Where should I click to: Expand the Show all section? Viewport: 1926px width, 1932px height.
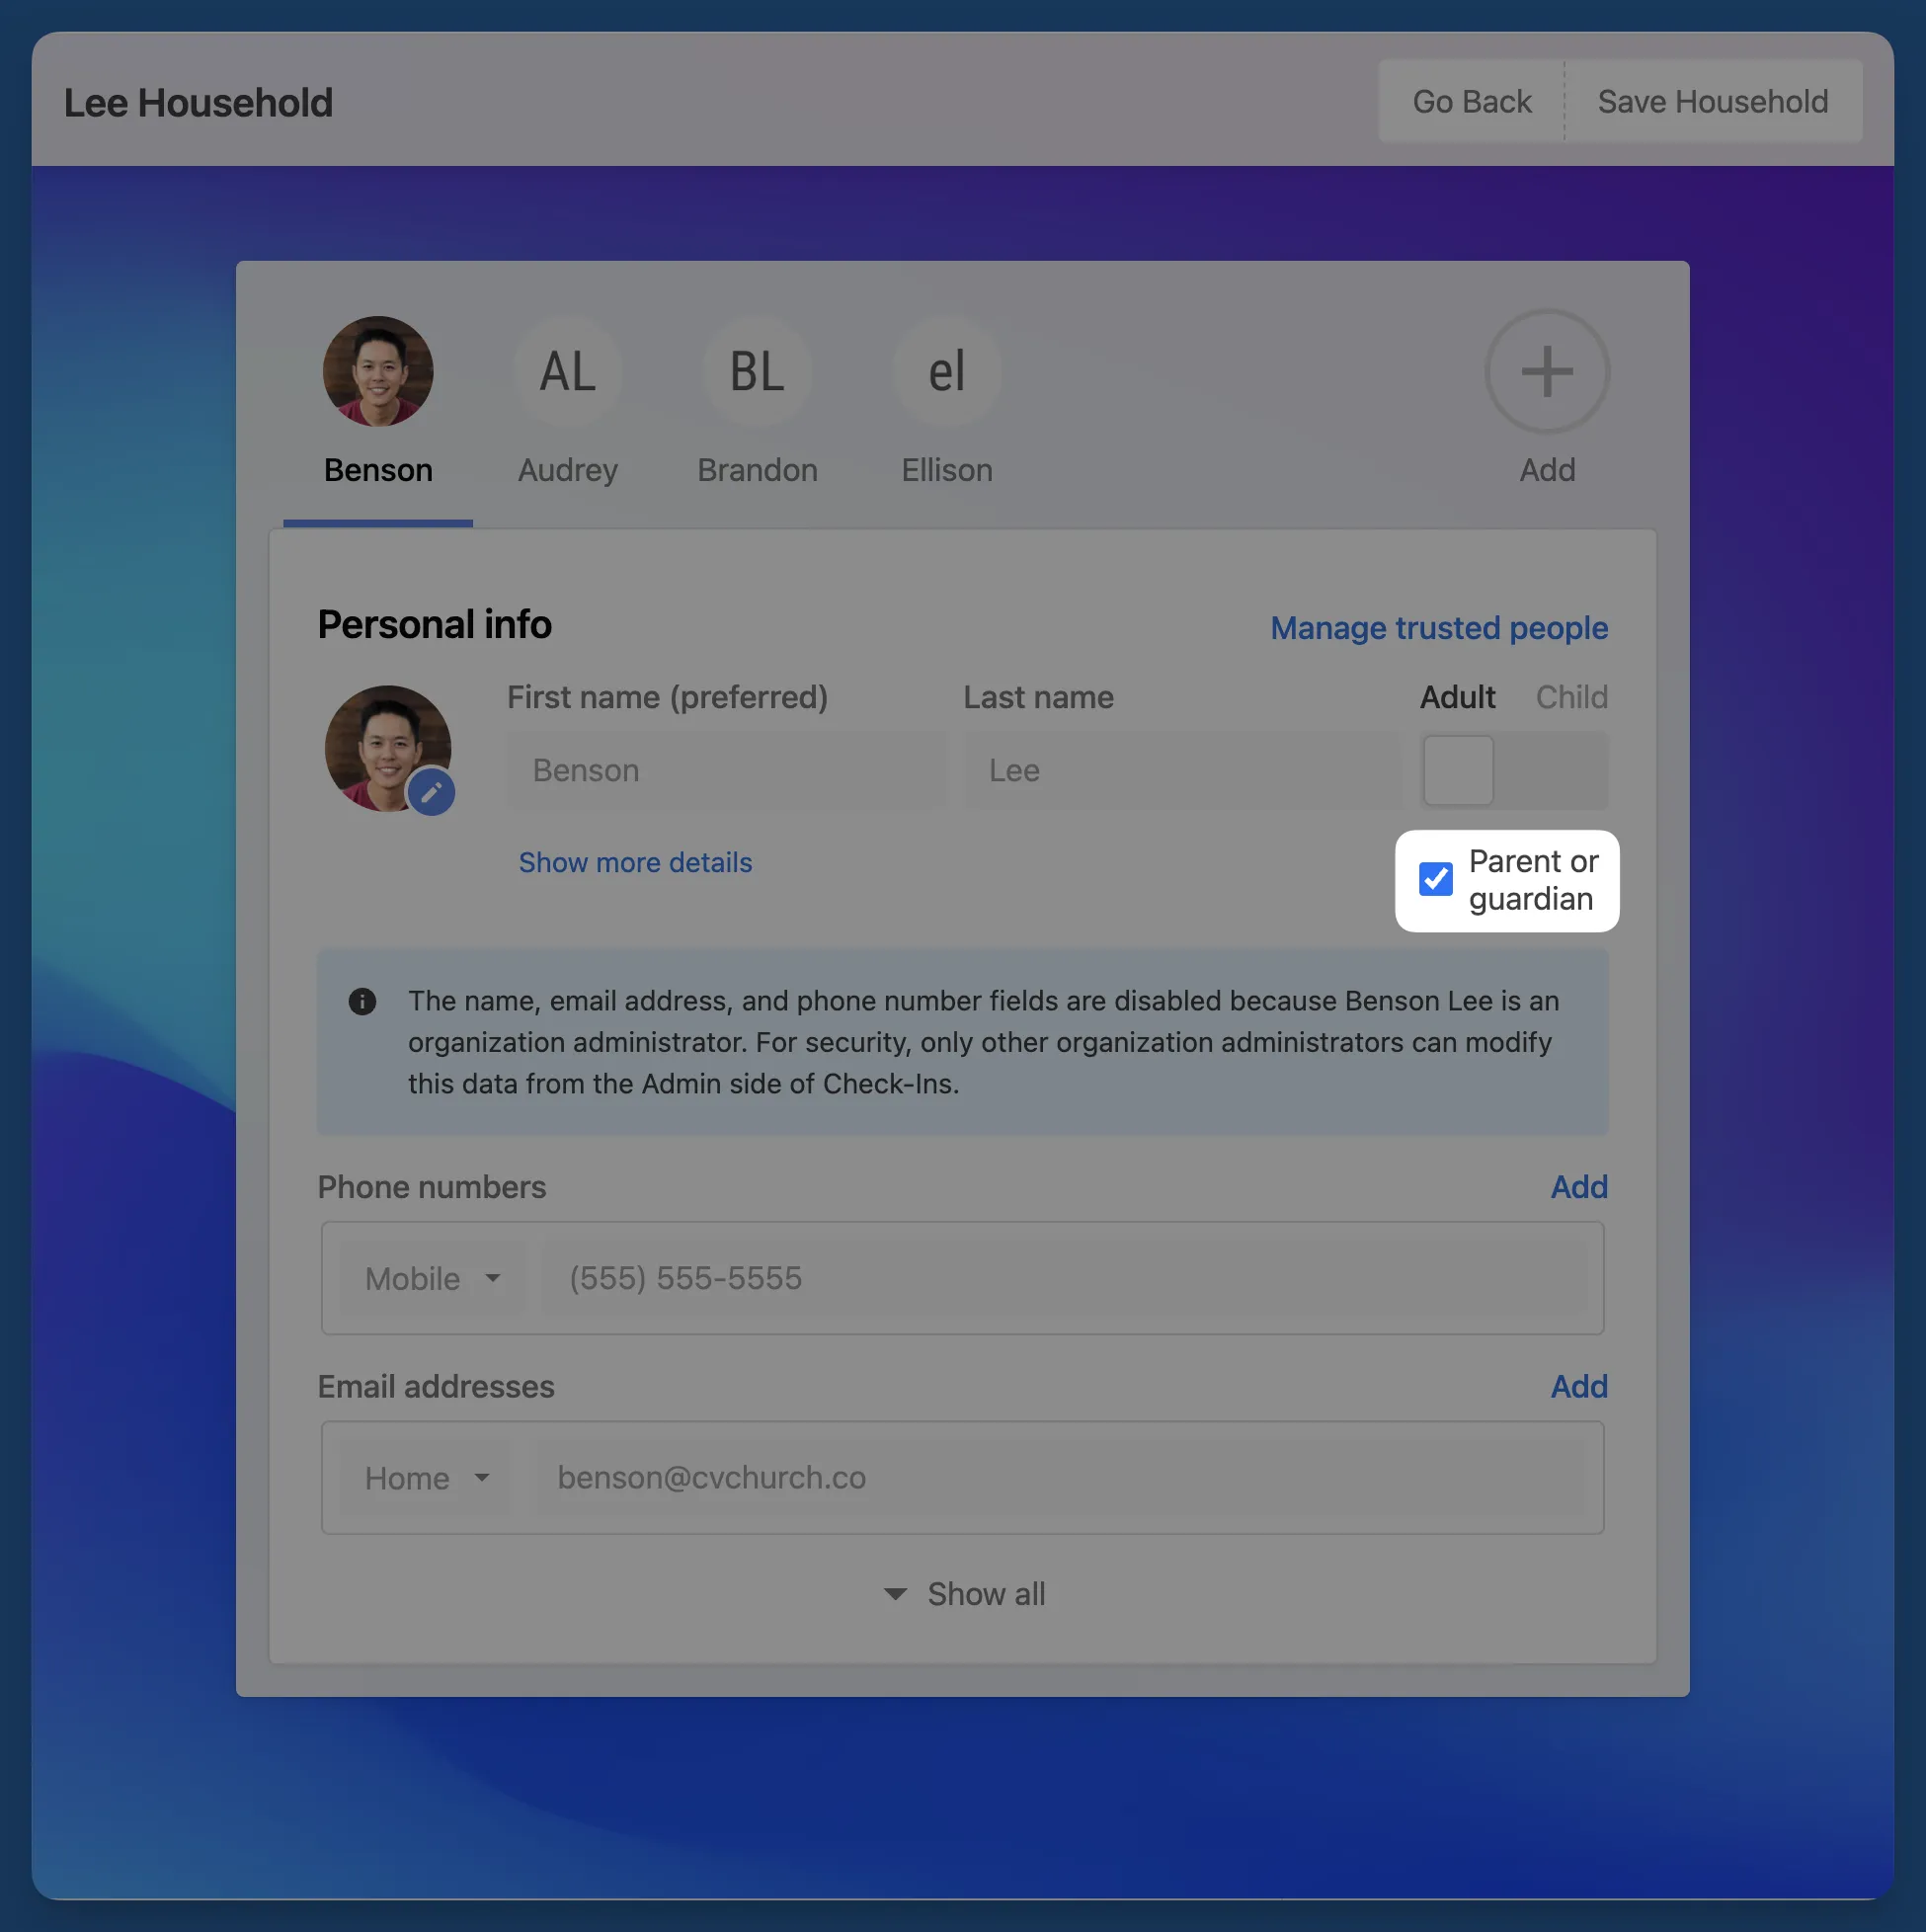coord(964,1594)
